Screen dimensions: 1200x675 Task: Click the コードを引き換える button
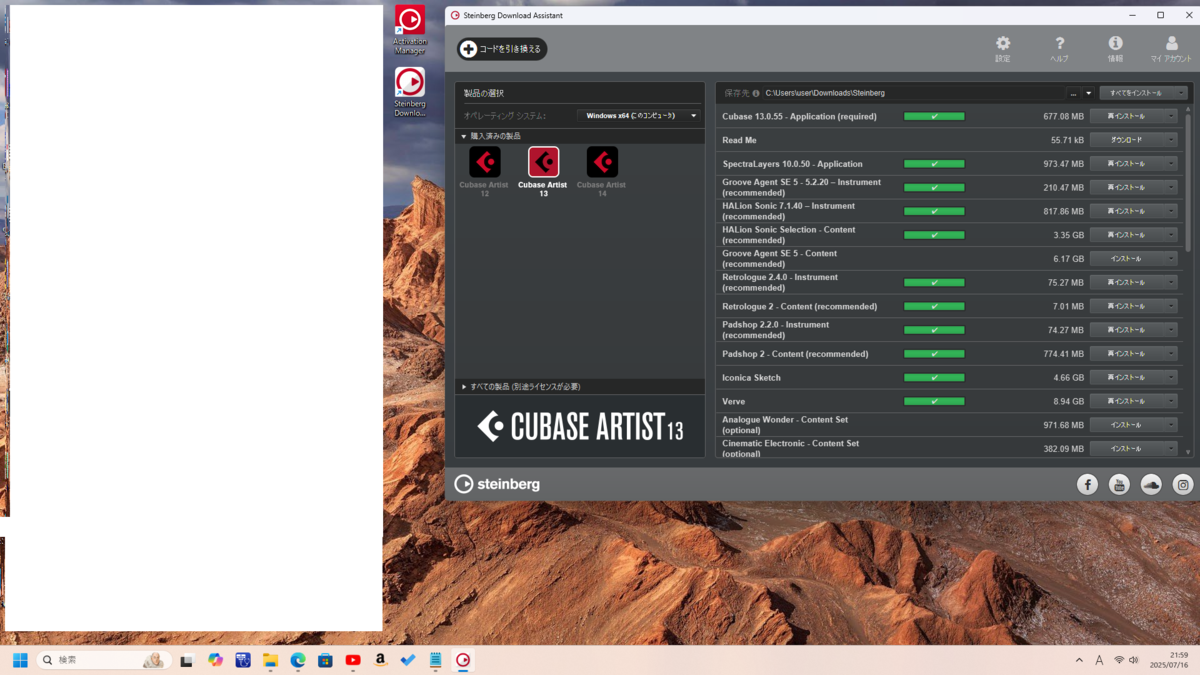[502, 49]
